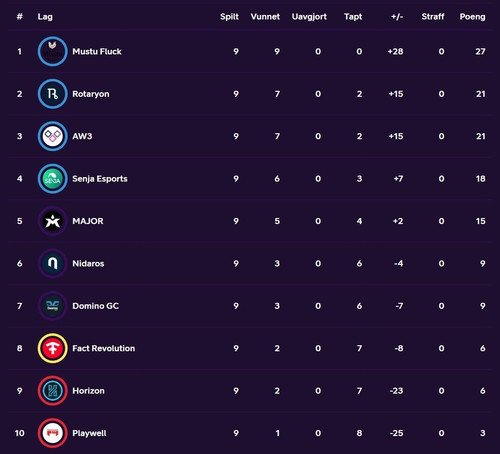Image resolution: width=500 pixels, height=454 pixels.
Task: Click the Domino GC logo
Action: coord(52,306)
